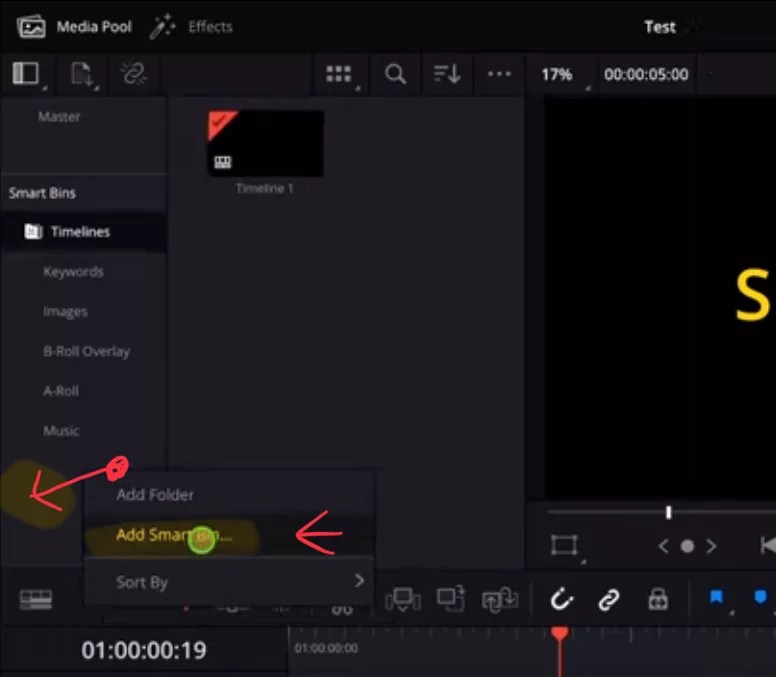Image resolution: width=776 pixels, height=677 pixels.
Task: Open the three-dots options menu
Action: coord(499,74)
